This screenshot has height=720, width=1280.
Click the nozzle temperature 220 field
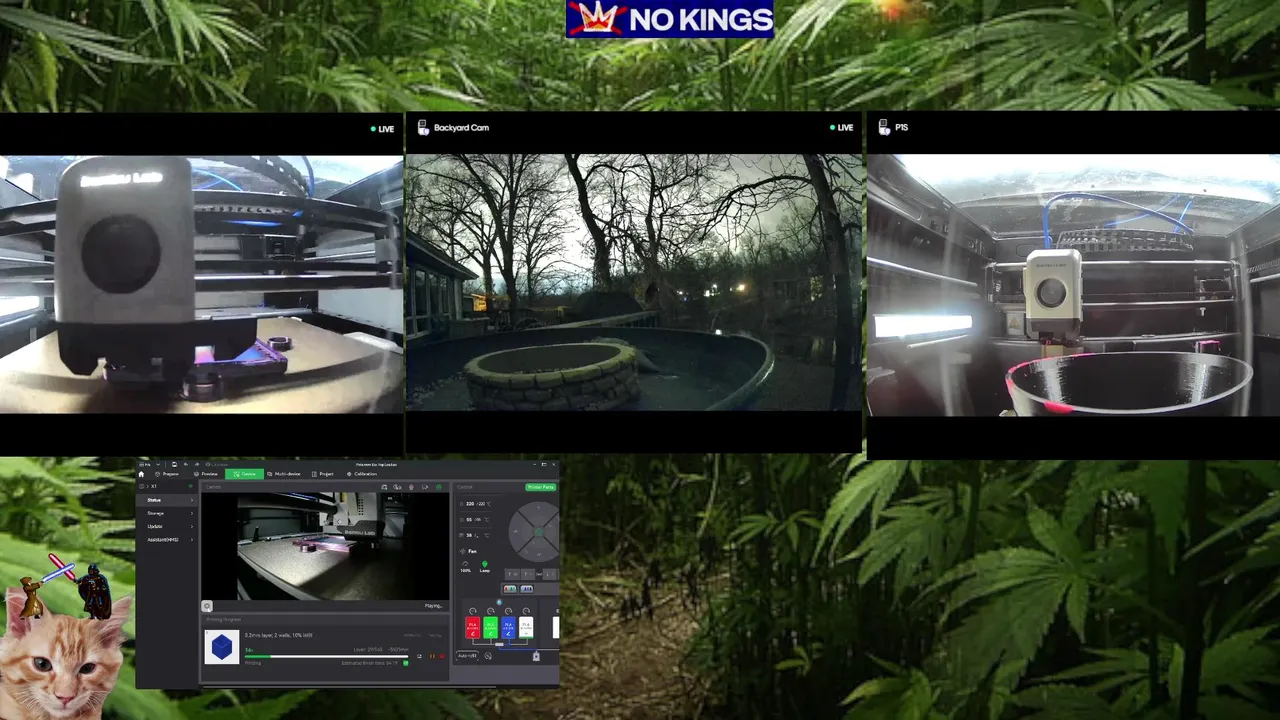[475, 504]
